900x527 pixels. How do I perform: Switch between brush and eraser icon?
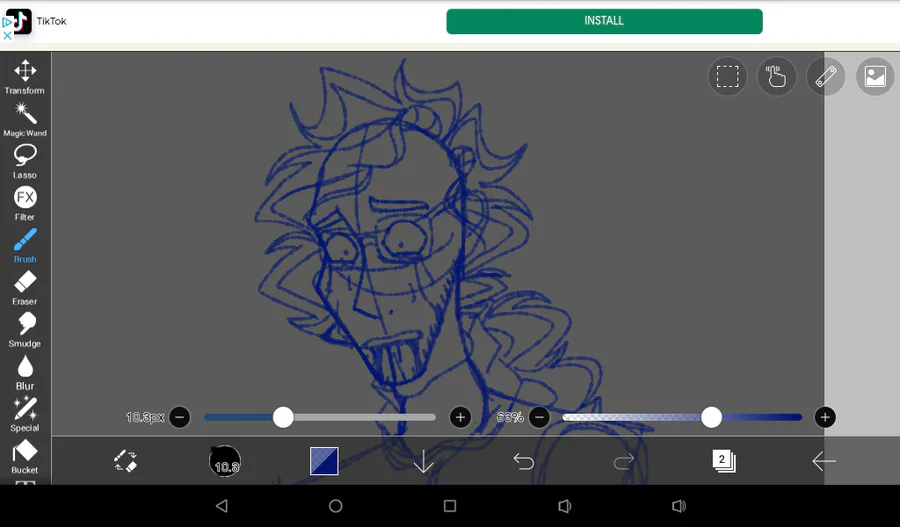click(125, 460)
